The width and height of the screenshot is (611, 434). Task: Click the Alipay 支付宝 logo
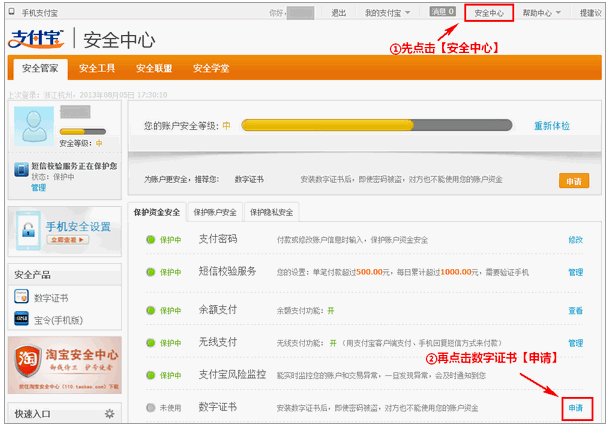coord(36,39)
